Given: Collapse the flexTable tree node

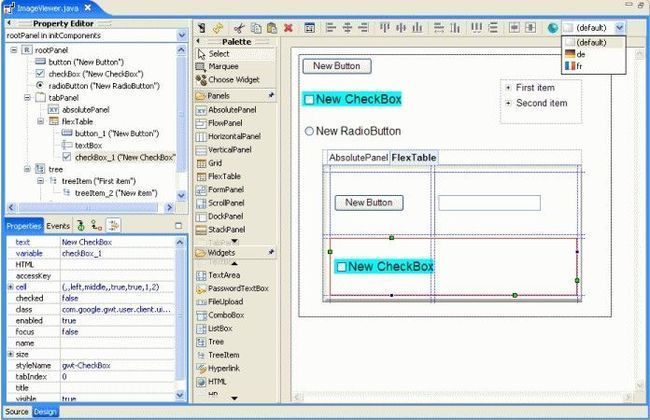Looking at the screenshot, I should tap(41, 121).
